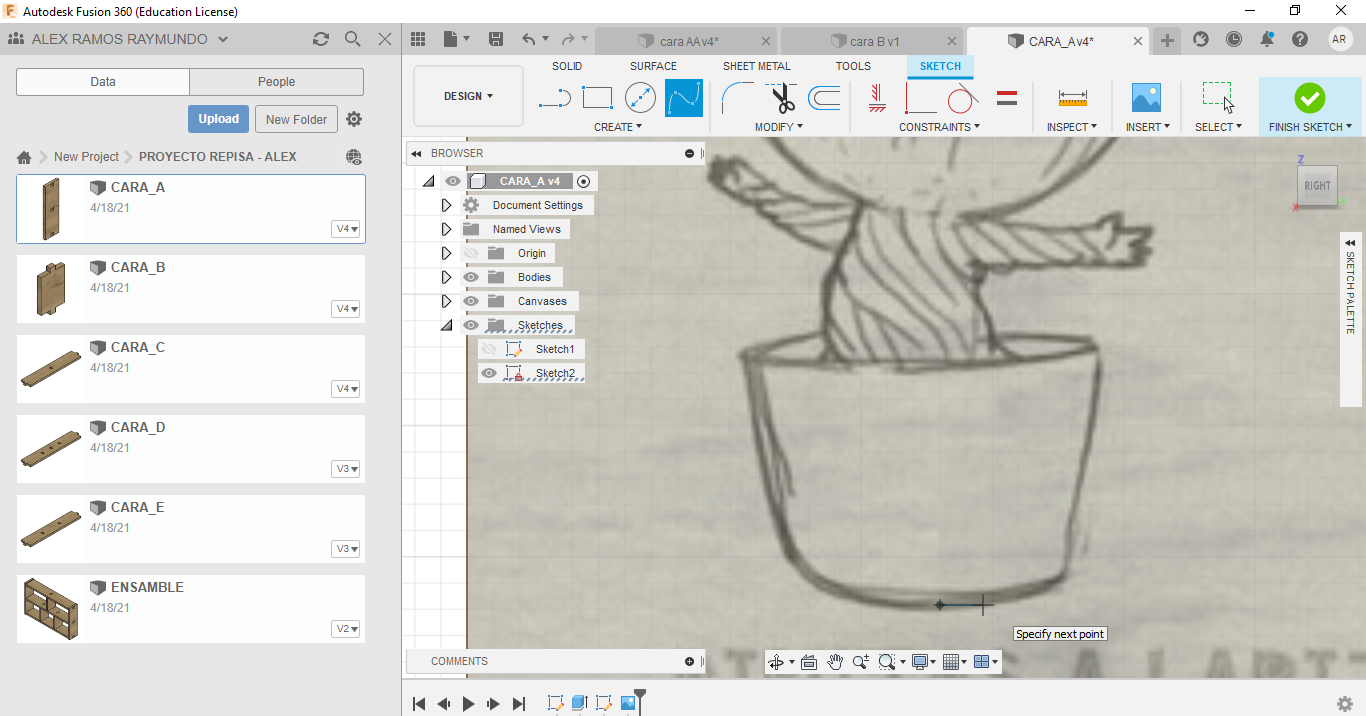Expand the Document Settings tree node
This screenshot has width=1366, height=716.
pos(446,205)
